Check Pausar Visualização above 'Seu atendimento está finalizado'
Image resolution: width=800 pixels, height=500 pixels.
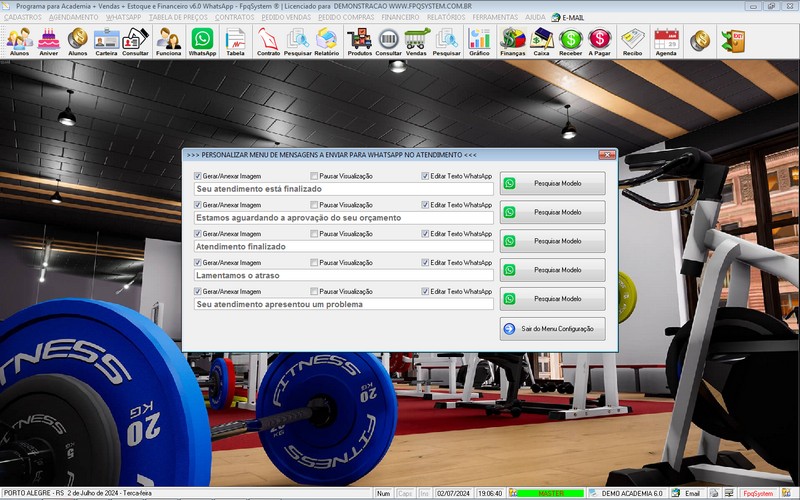[x=314, y=176]
